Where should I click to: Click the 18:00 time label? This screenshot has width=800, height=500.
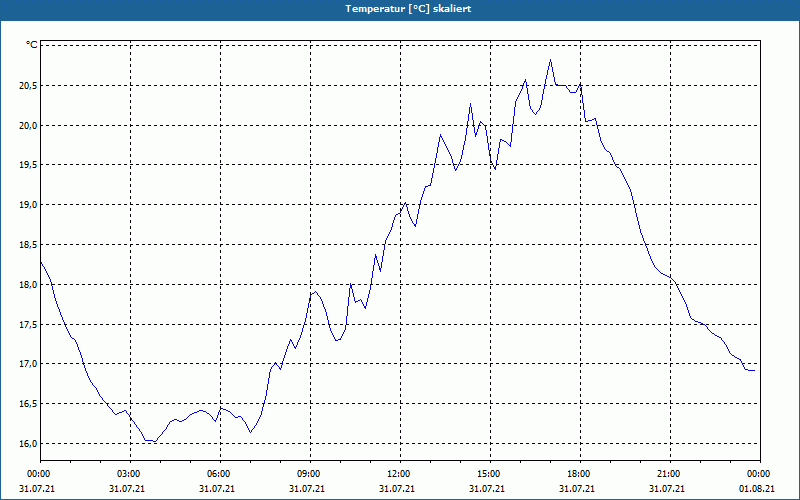580,474
